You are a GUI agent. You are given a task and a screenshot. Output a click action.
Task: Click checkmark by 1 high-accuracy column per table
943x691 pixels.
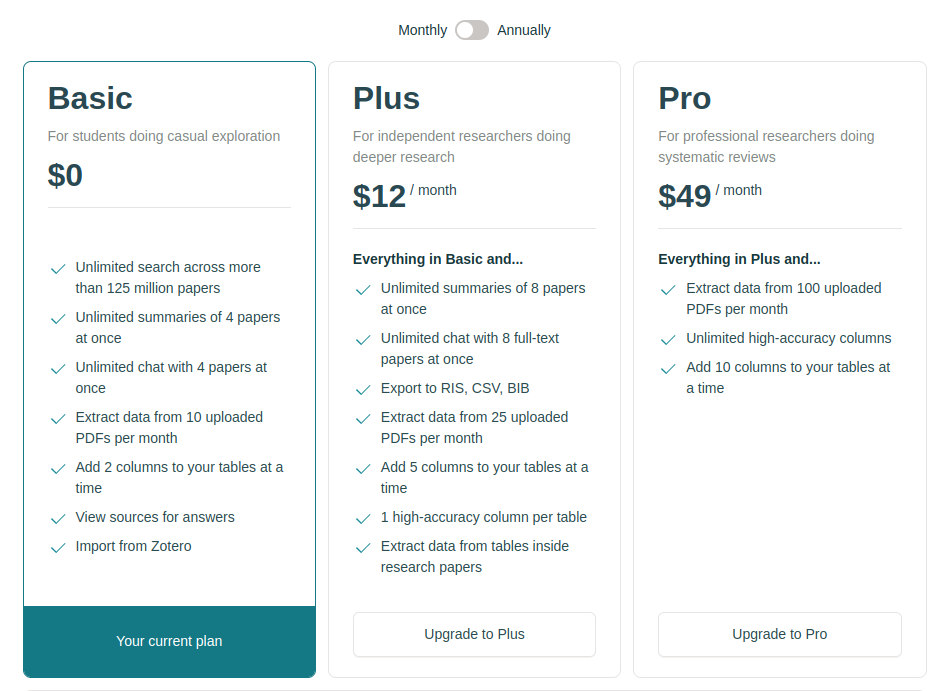pyautogui.click(x=363, y=519)
